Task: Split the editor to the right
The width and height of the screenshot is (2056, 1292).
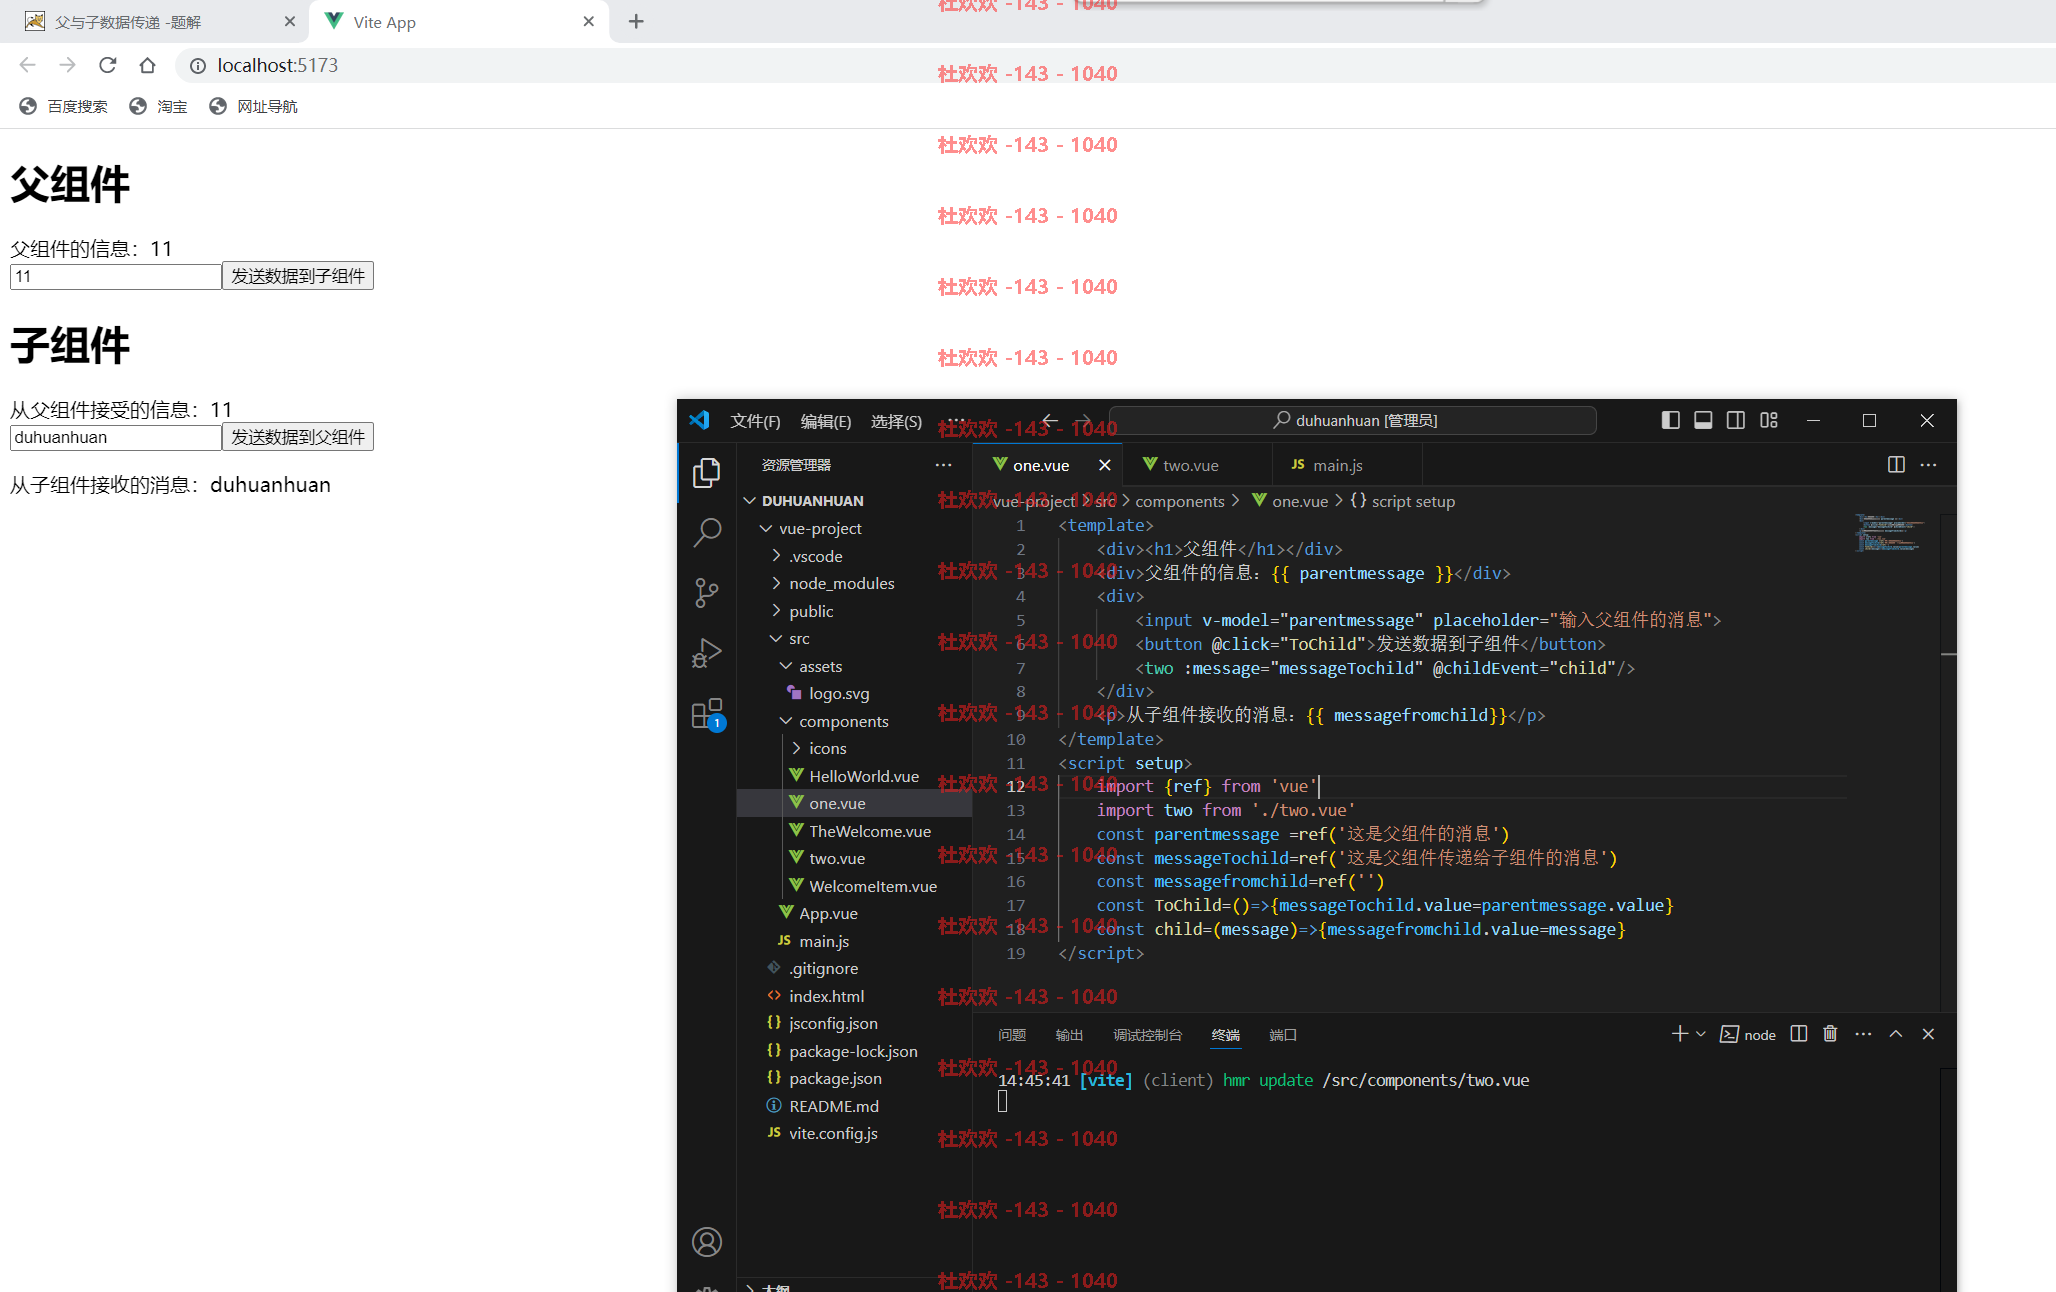Action: click(1896, 464)
